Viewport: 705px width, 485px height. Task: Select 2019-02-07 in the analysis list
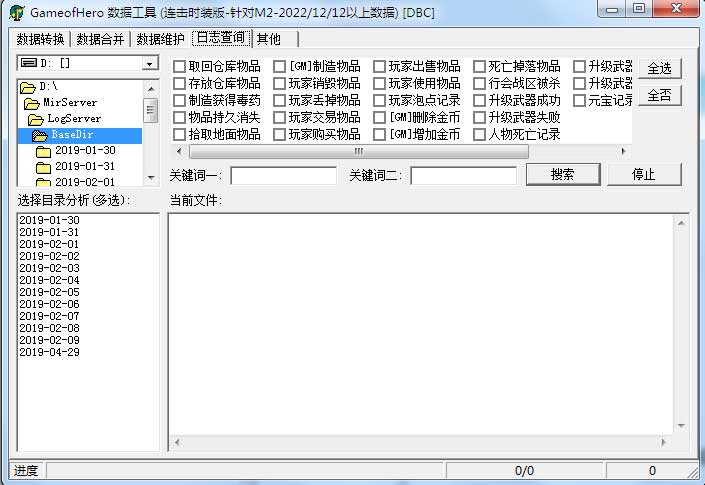pos(49,316)
